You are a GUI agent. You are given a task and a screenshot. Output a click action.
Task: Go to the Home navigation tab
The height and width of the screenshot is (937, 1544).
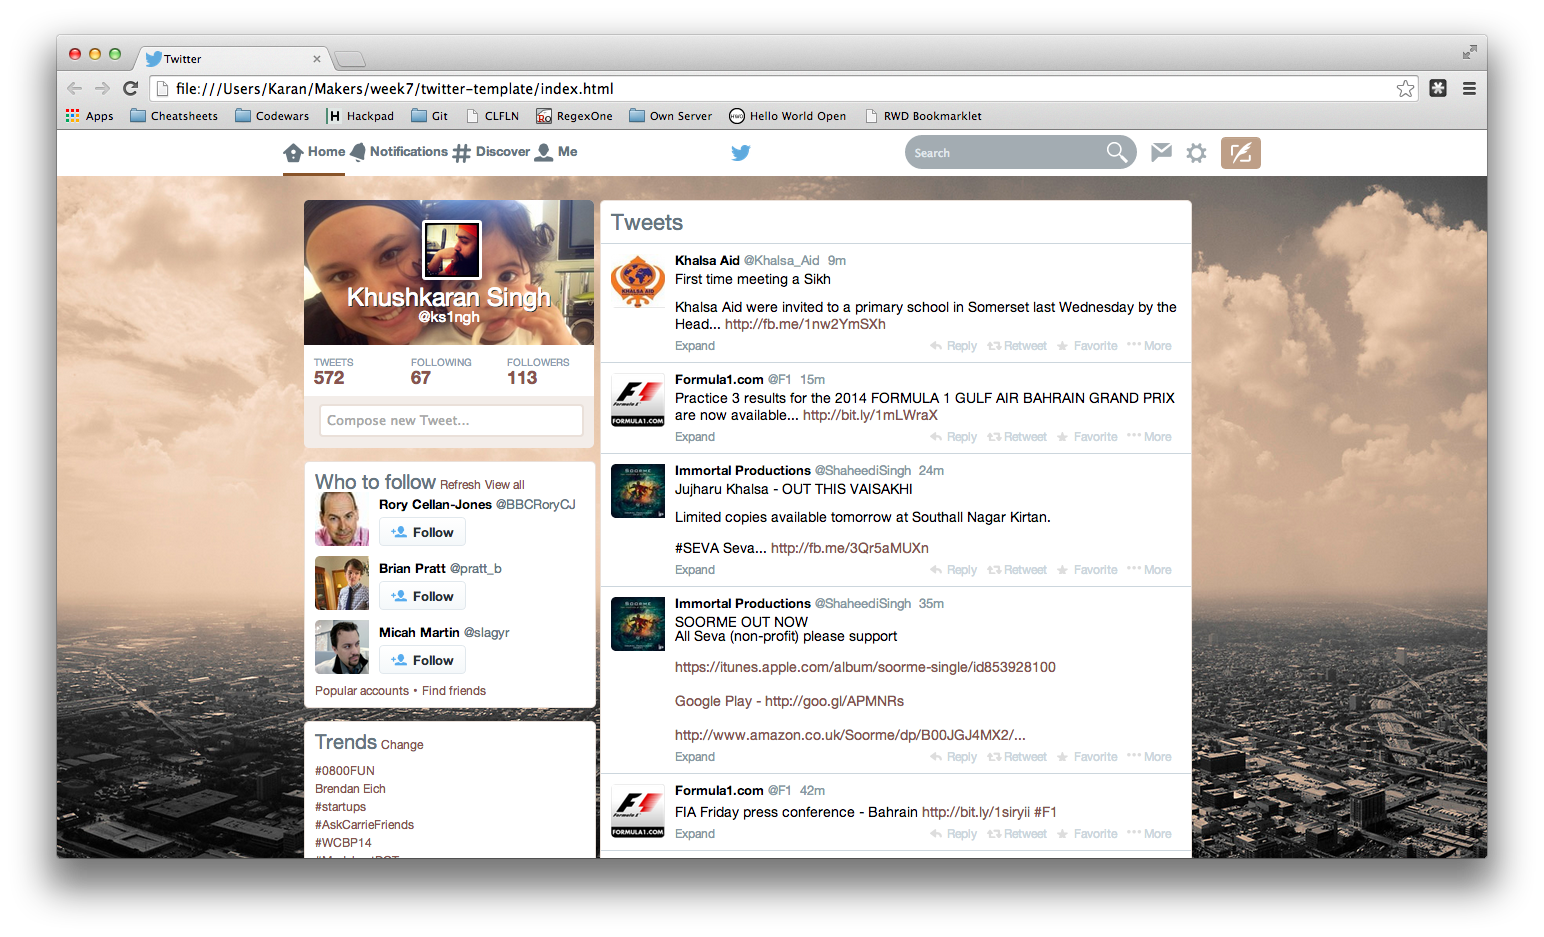tap(314, 152)
